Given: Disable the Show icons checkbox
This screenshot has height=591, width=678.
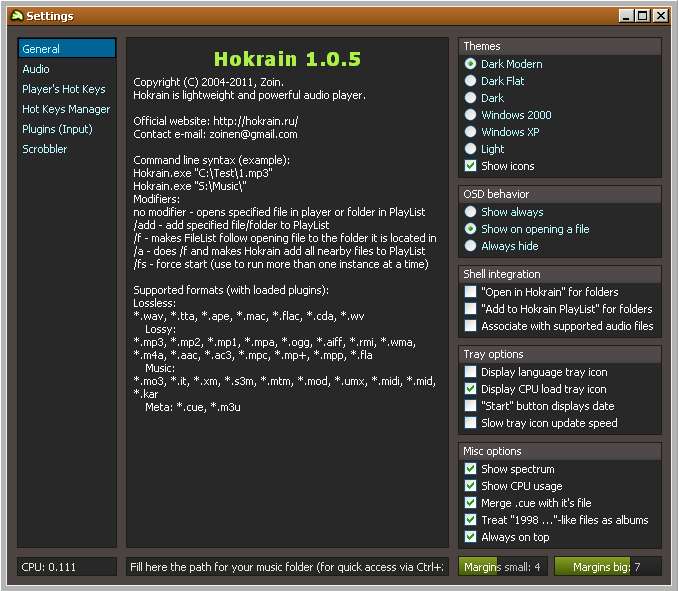Looking at the screenshot, I should pos(471,166).
